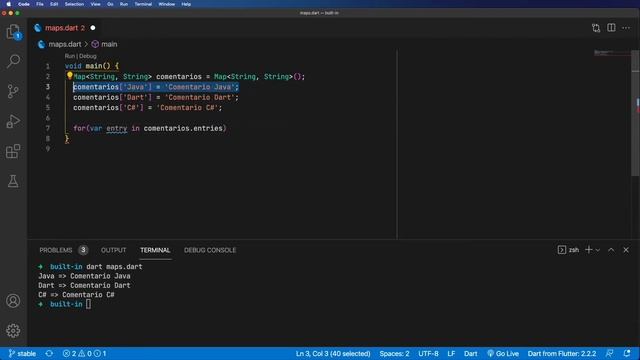The image size is (640, 360).
Task: Open the Help menu
Action: [x=186, y=4]
